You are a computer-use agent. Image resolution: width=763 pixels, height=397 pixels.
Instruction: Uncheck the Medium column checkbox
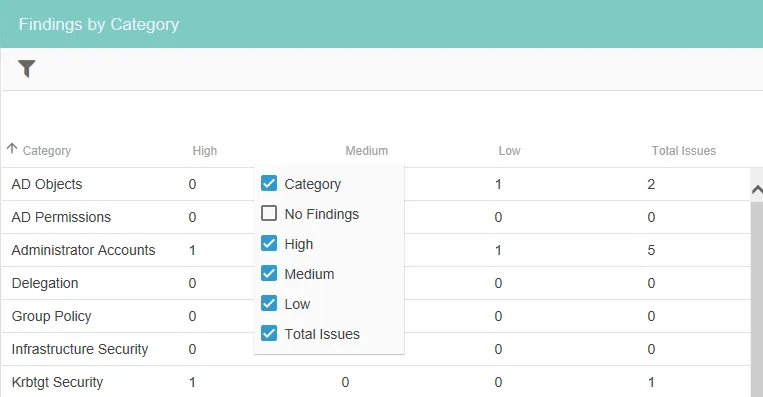click(269, 273)
